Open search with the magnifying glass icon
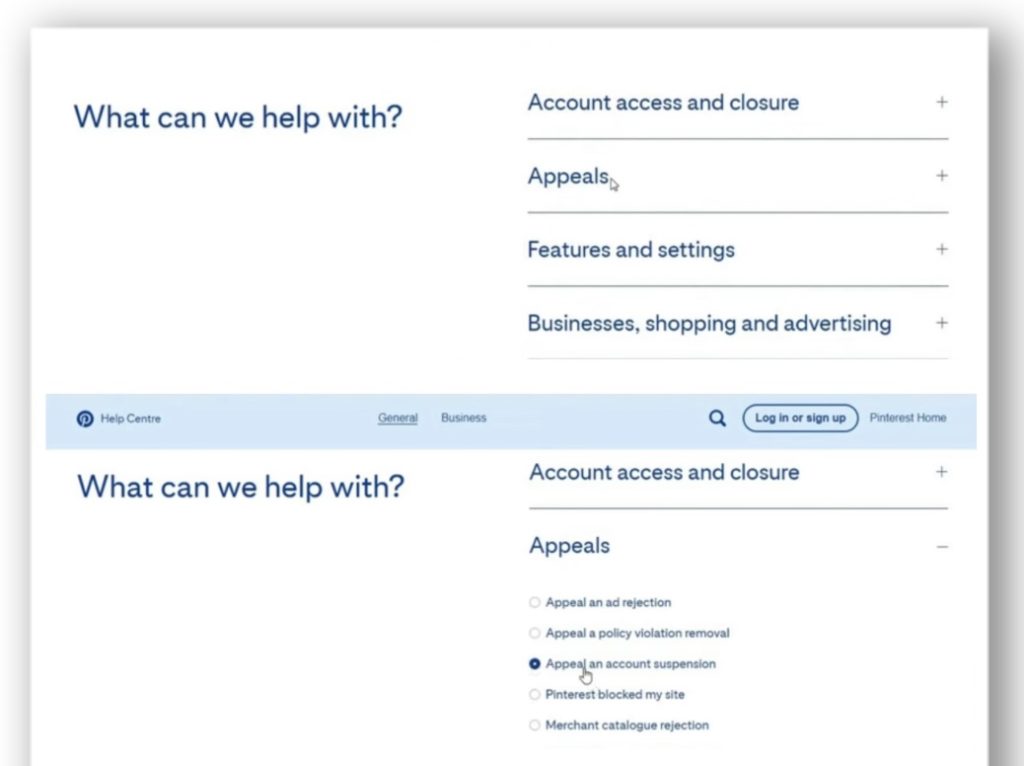Viewport: 1024px width, 766px height. click(717, 419)
